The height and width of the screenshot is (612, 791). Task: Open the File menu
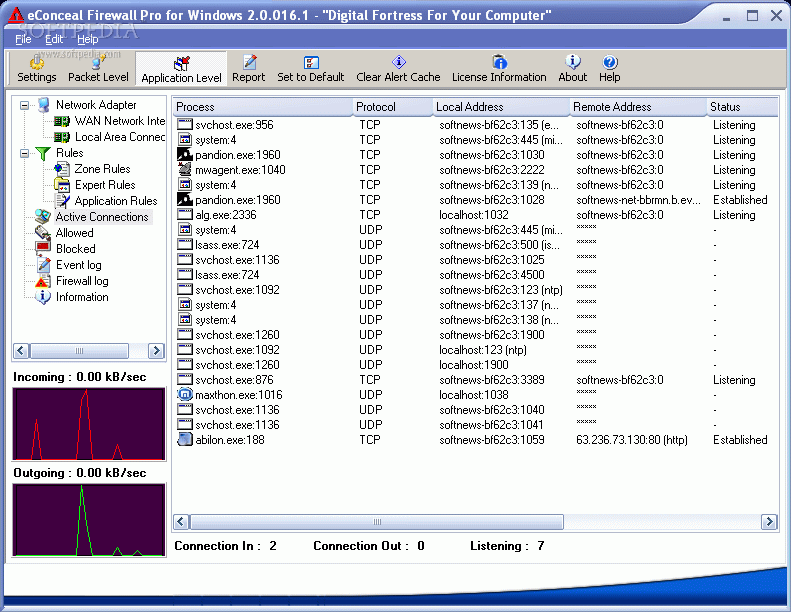[x=23, y=39]
